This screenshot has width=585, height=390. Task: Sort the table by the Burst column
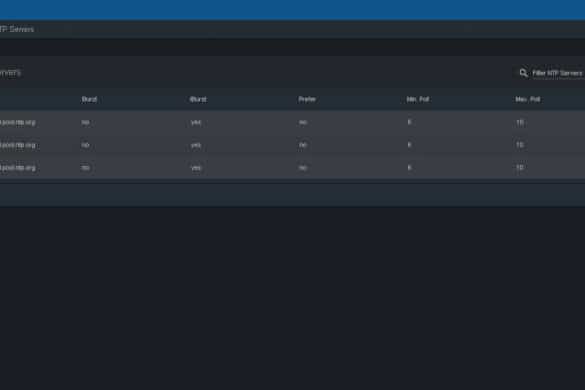coord(89,99)
